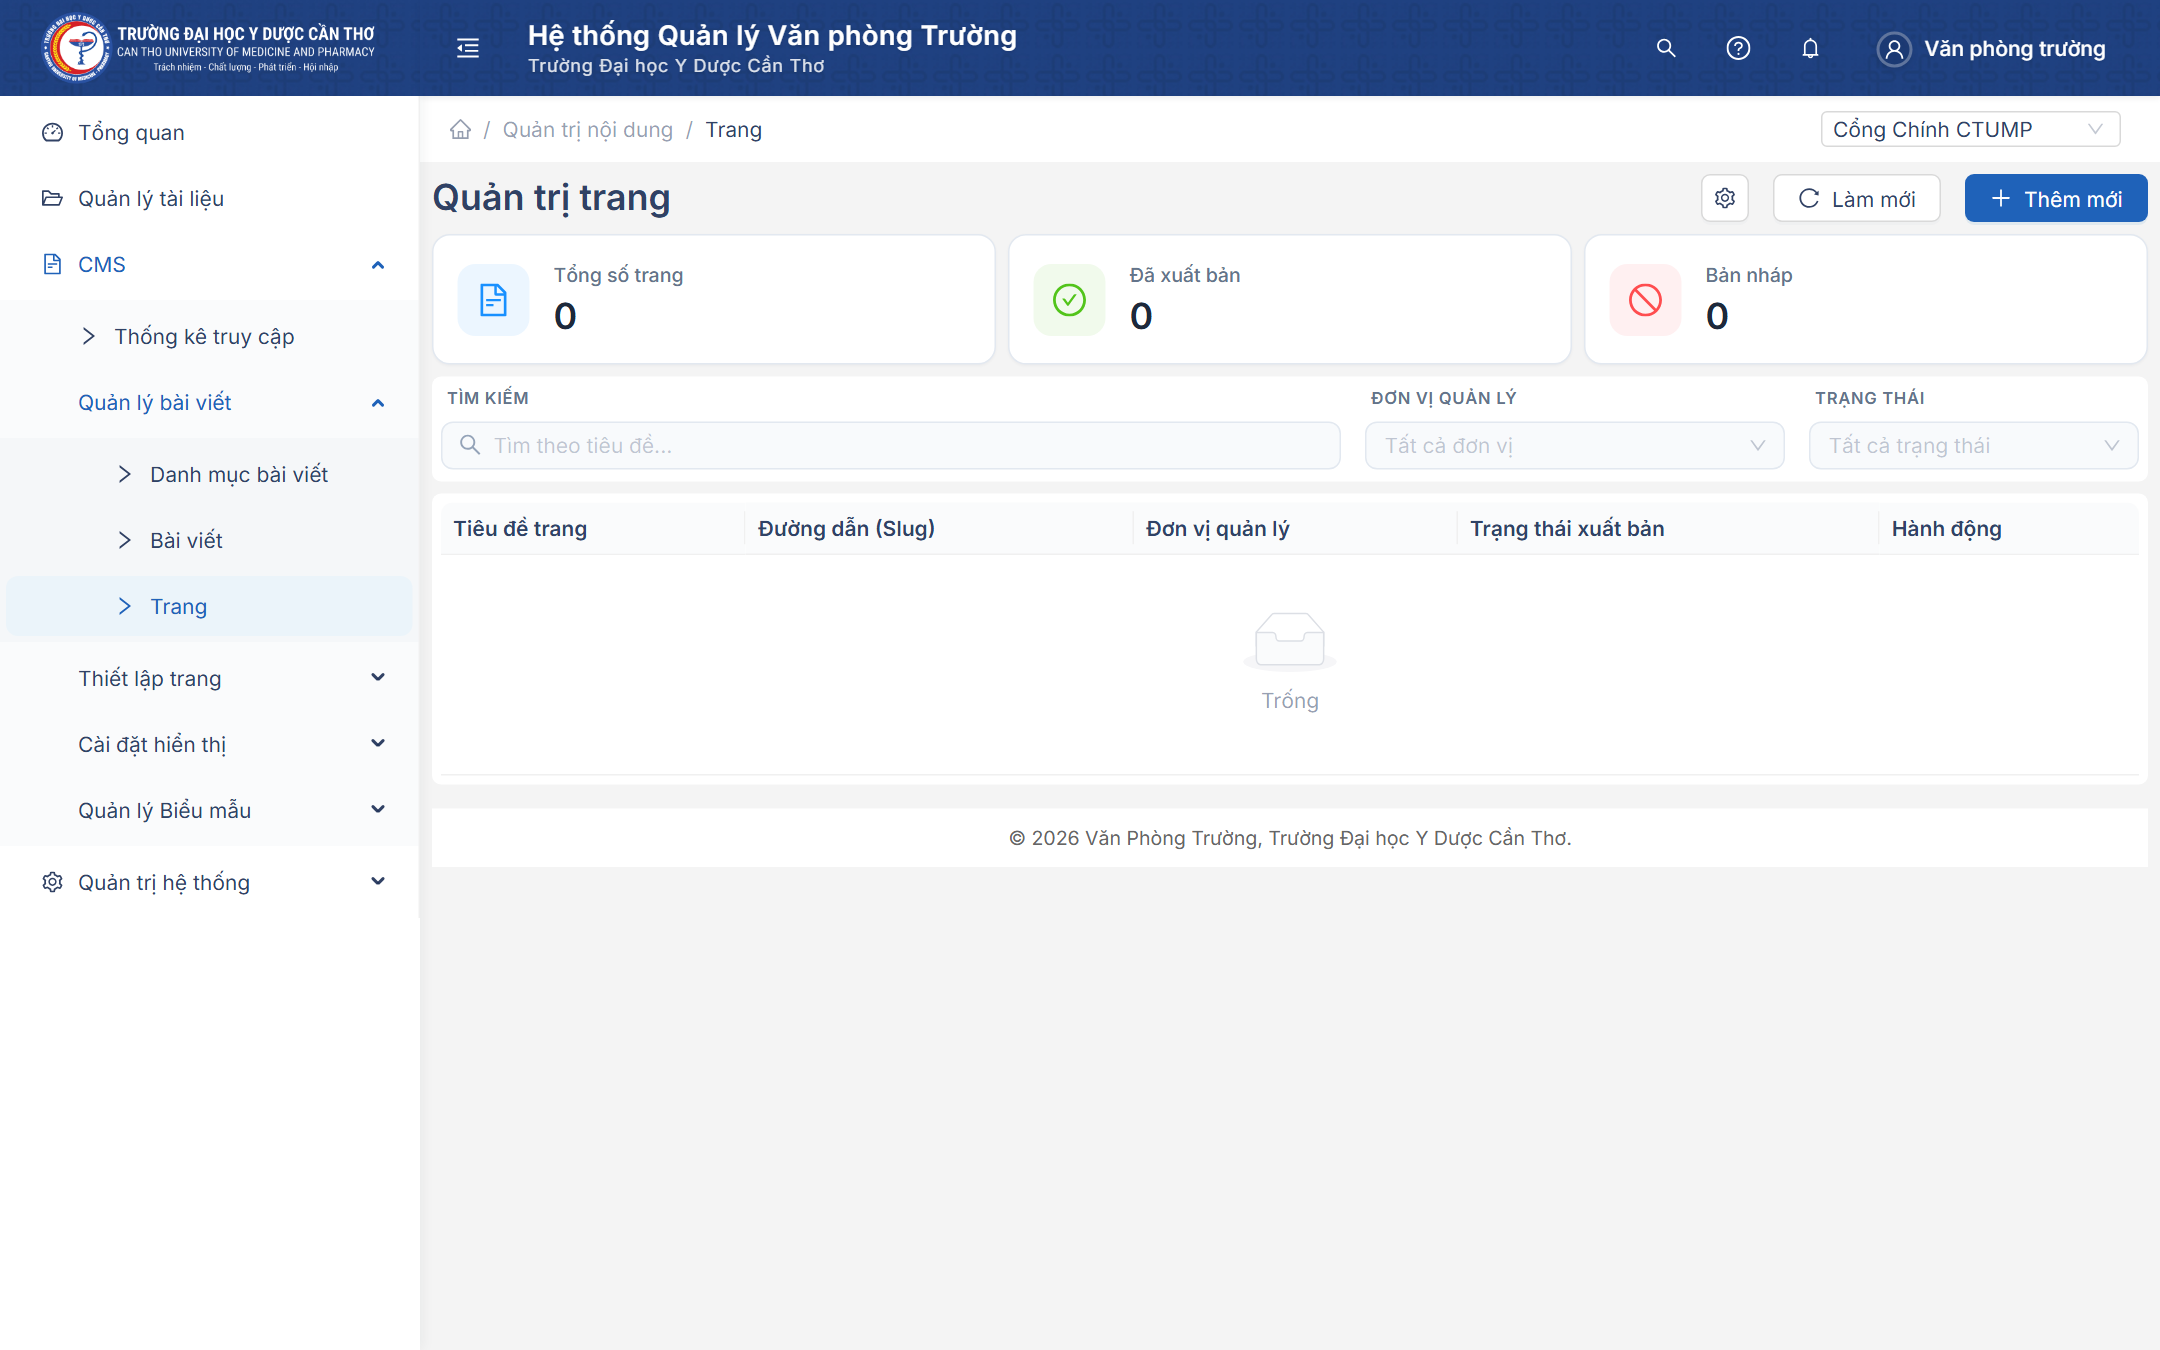The image size is (2160, 1350).
Task: Open table settings gear icon
Action: click(x=1725, y=198)
